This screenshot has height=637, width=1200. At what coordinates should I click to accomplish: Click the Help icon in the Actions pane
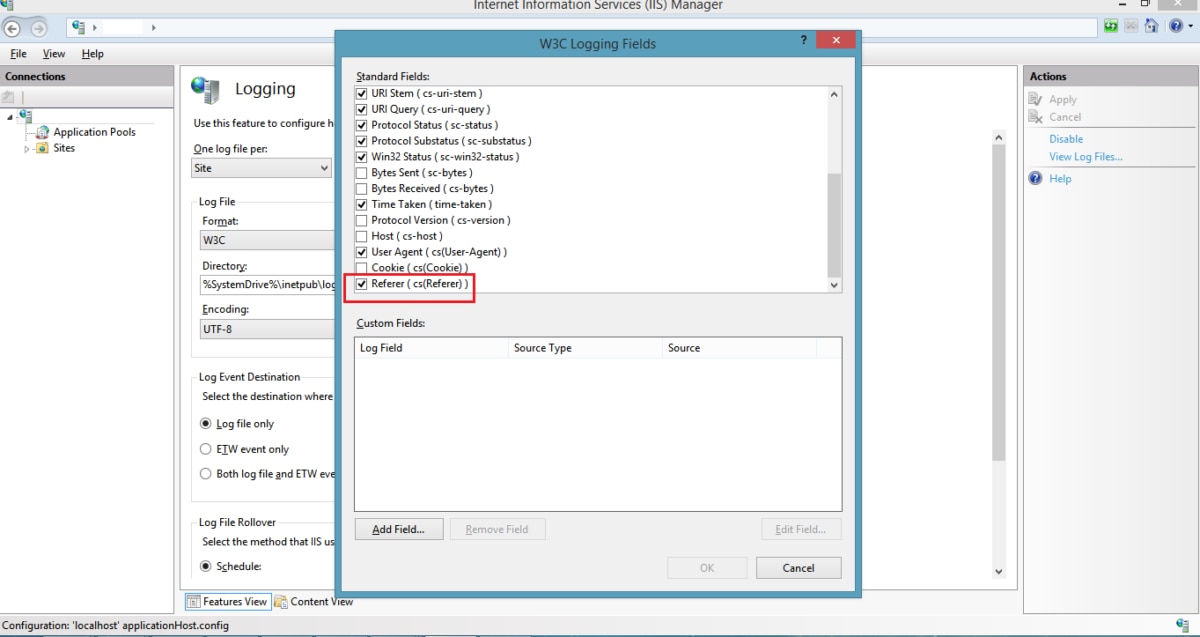1036,179
